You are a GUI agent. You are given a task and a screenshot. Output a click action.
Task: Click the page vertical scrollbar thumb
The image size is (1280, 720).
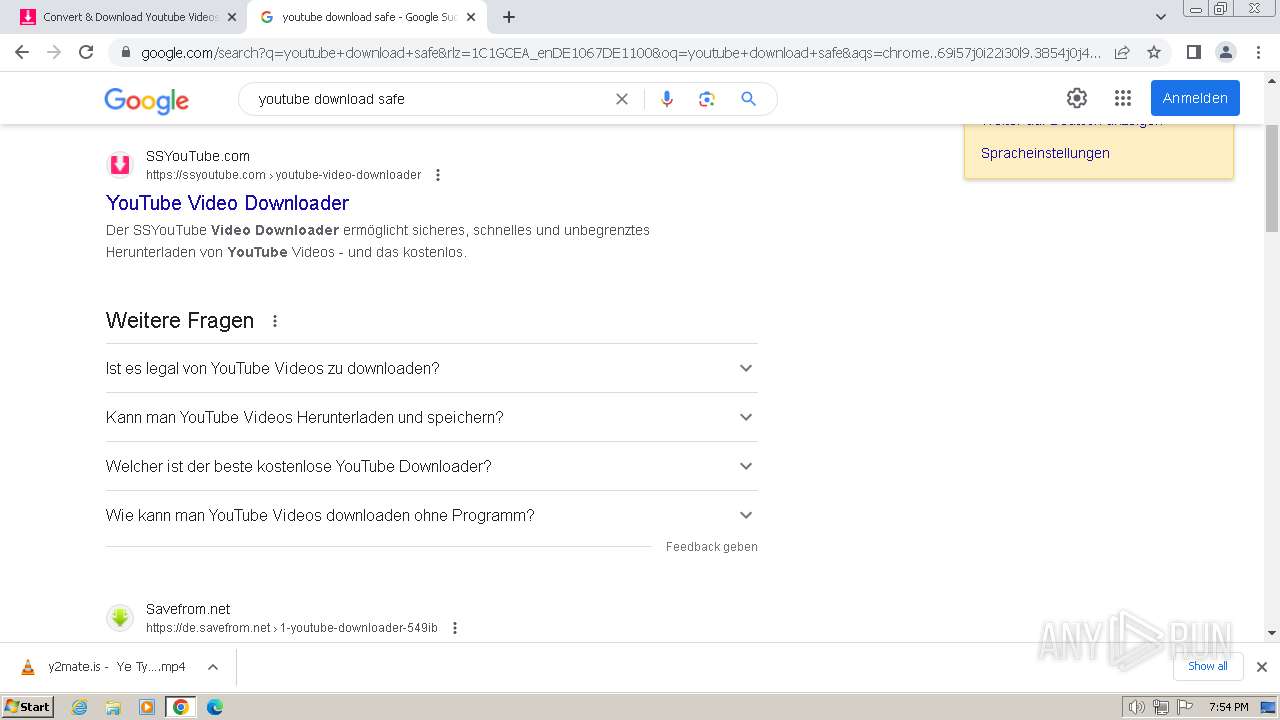tap(1272, 178)
